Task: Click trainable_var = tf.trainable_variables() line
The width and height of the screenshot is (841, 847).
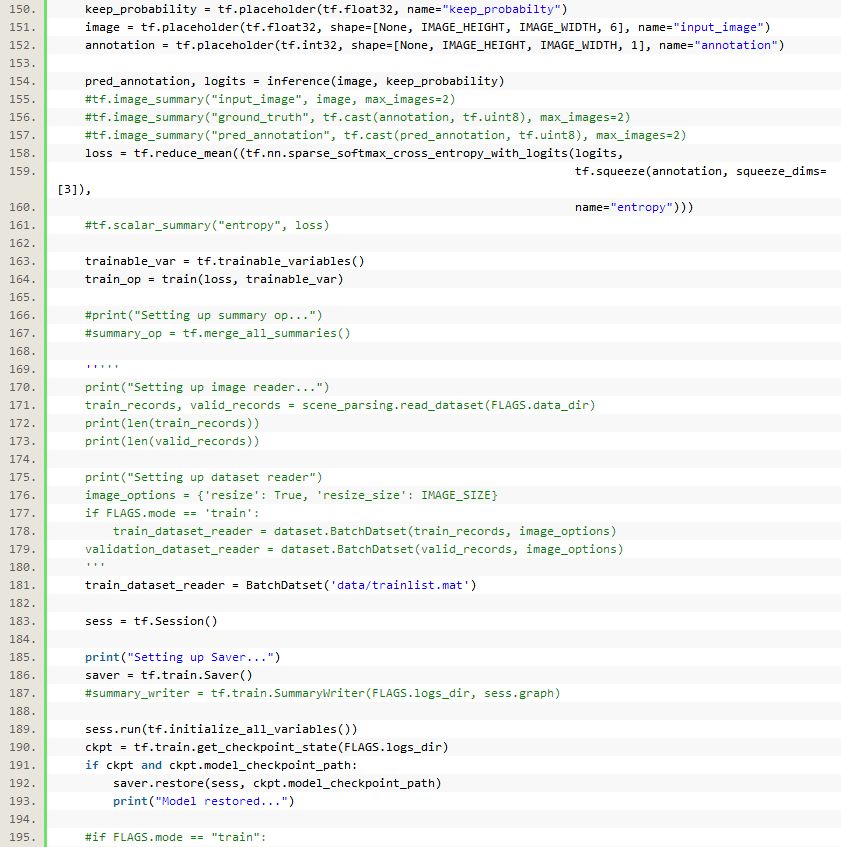Action: [x=225, y=261]
